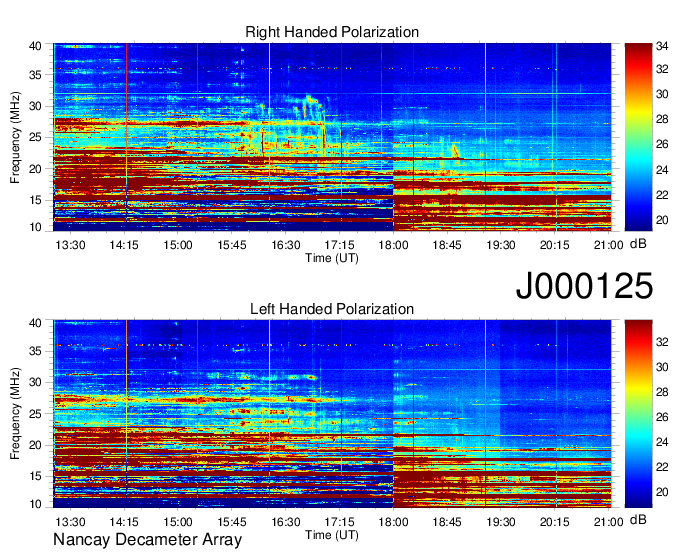Click the 15:00 time tick under the bottom plot

(x=178, y=522)
